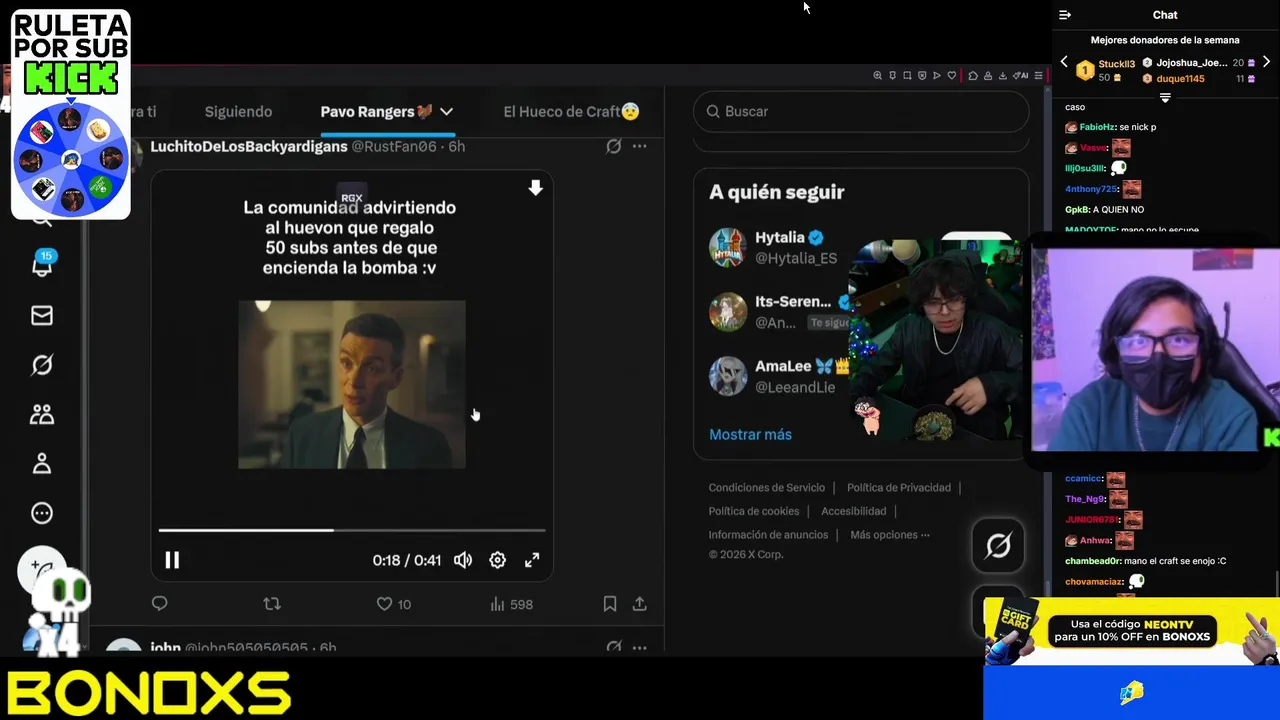Open LuchitoDeLosBackyardigans profile name
This screenshot has height=720, width=1280.
point(248,146)
